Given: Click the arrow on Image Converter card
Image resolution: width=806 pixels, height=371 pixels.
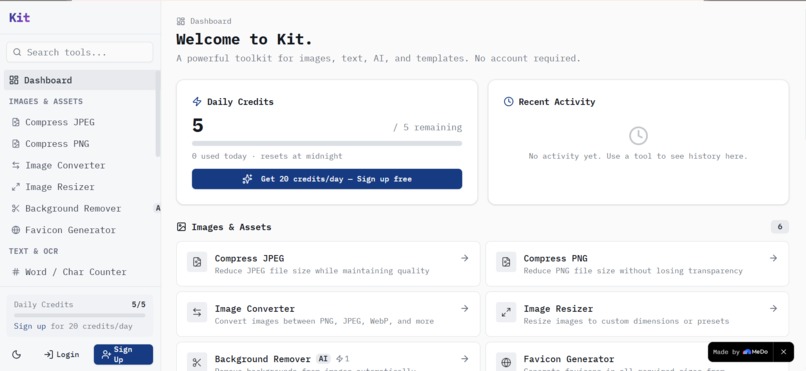Looking at the screenshot, I should click(465, 308).
